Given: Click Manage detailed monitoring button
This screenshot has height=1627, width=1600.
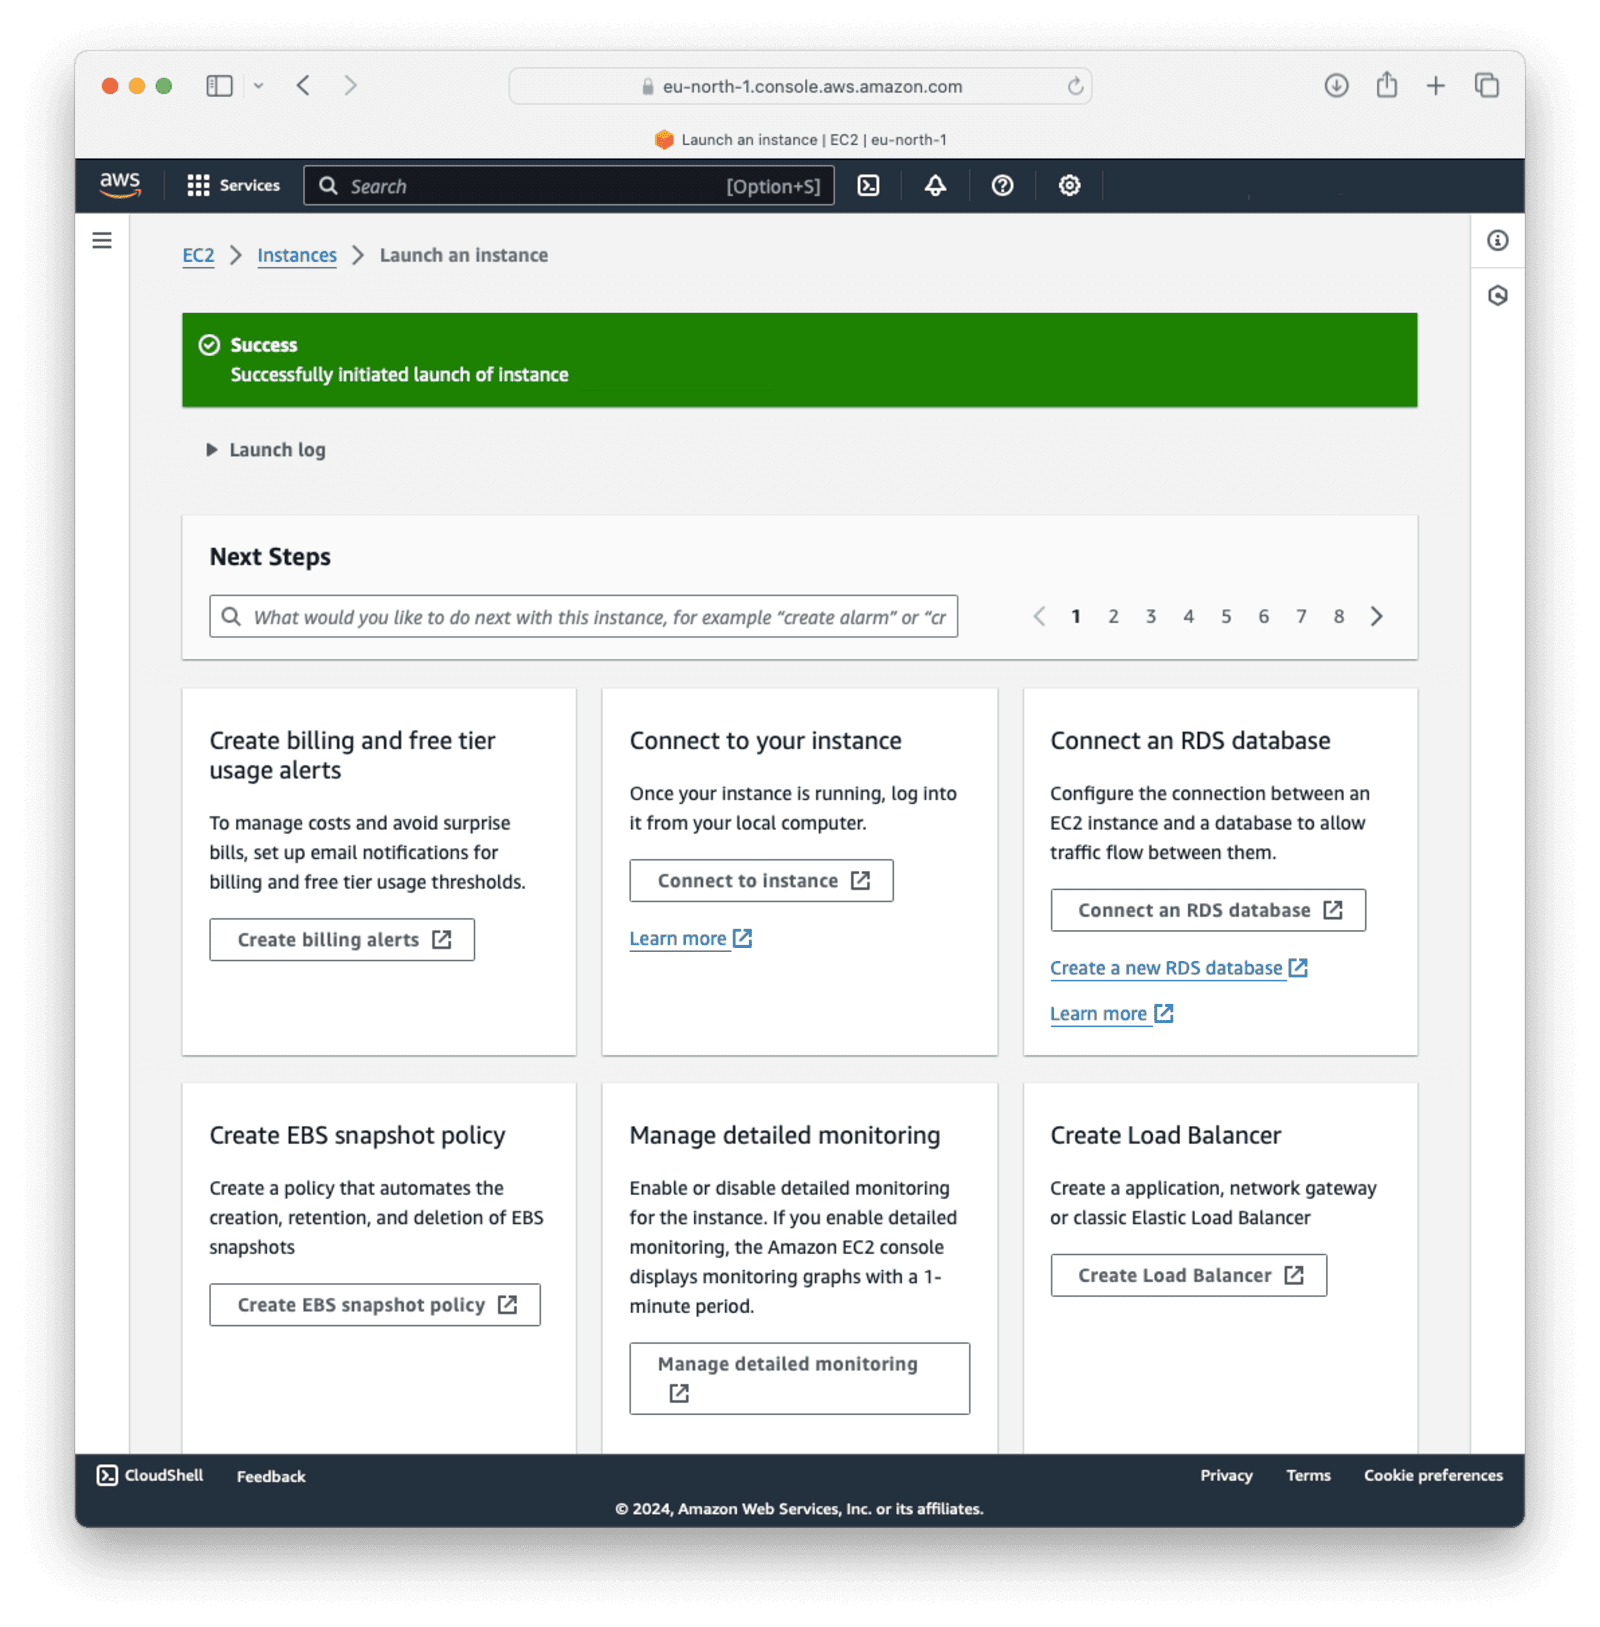Looking at the screenshot, I should click(x=799, y=1378).
